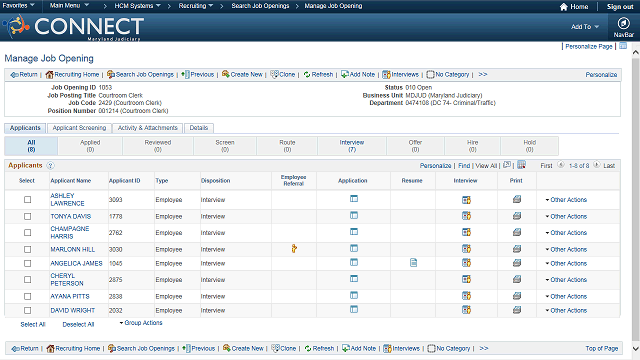The width and height of the screenshot is (640, 360).
Task: Select David Wright's checkbox
Action: (27, 311)
